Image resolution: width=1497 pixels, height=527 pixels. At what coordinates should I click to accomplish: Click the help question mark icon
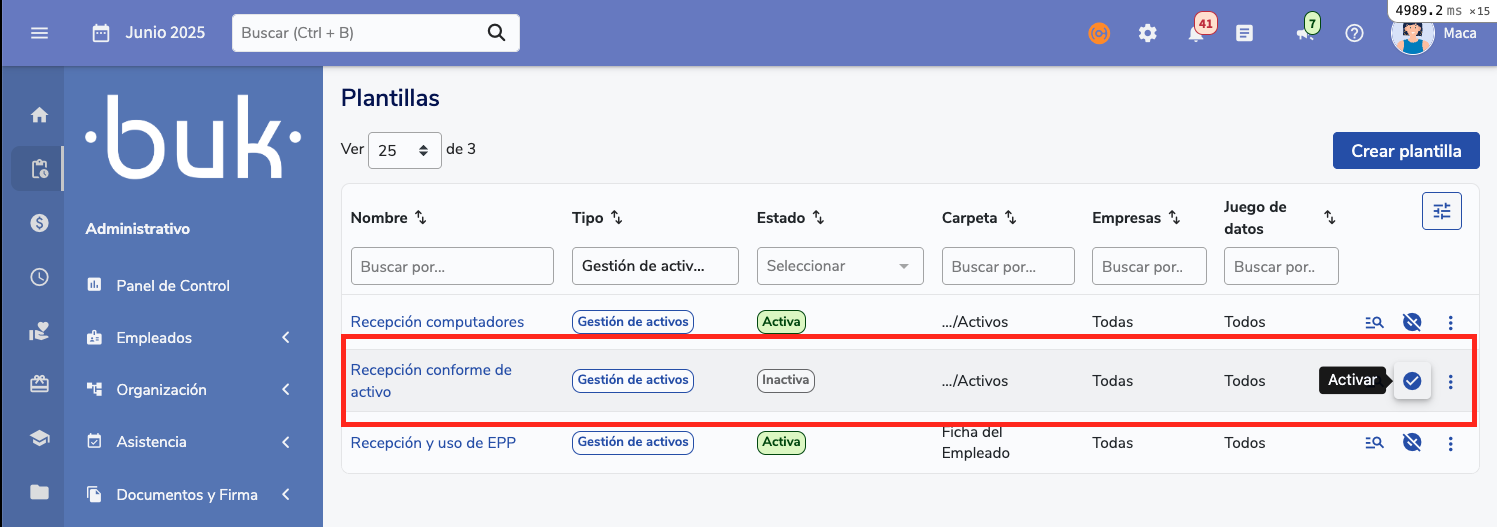click(1354, 33)
